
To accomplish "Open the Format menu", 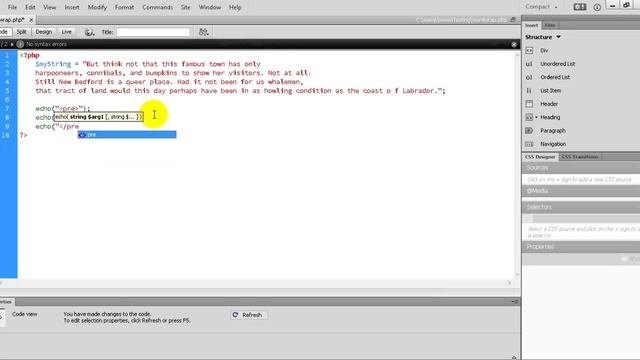I will click(124, 7).
